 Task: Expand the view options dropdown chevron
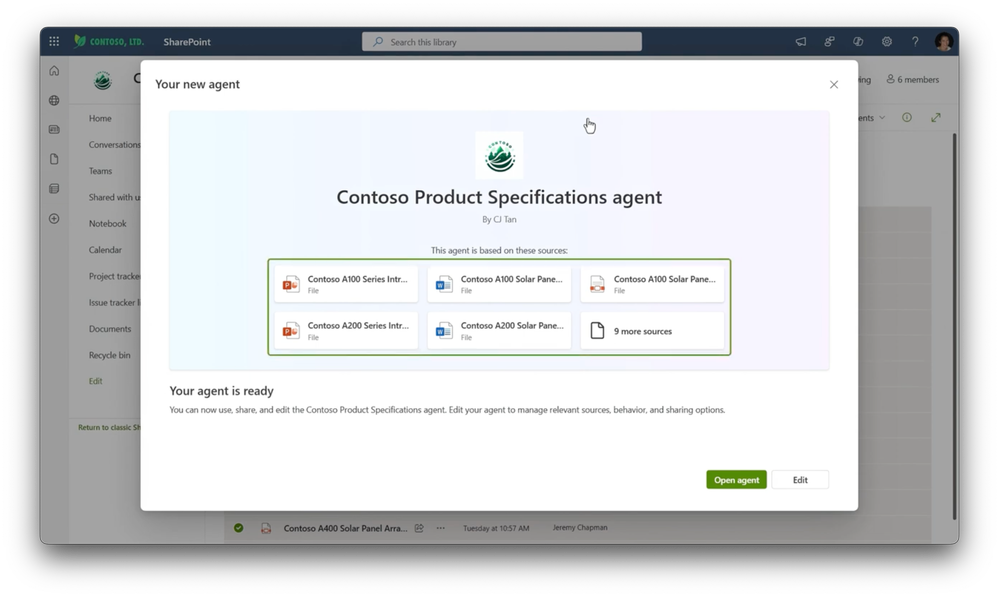click(x=882, y=118)
